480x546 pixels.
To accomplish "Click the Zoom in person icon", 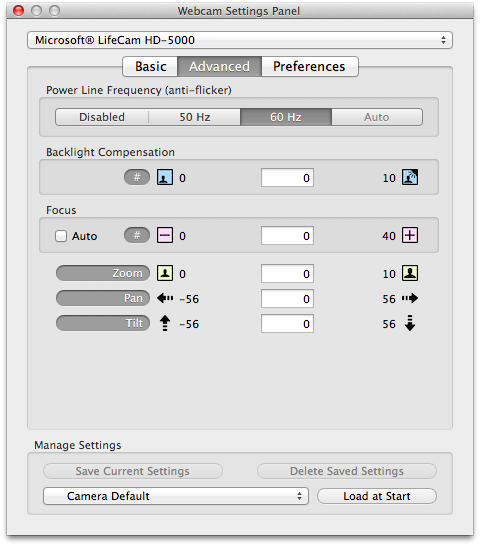I will click(410, 273).
